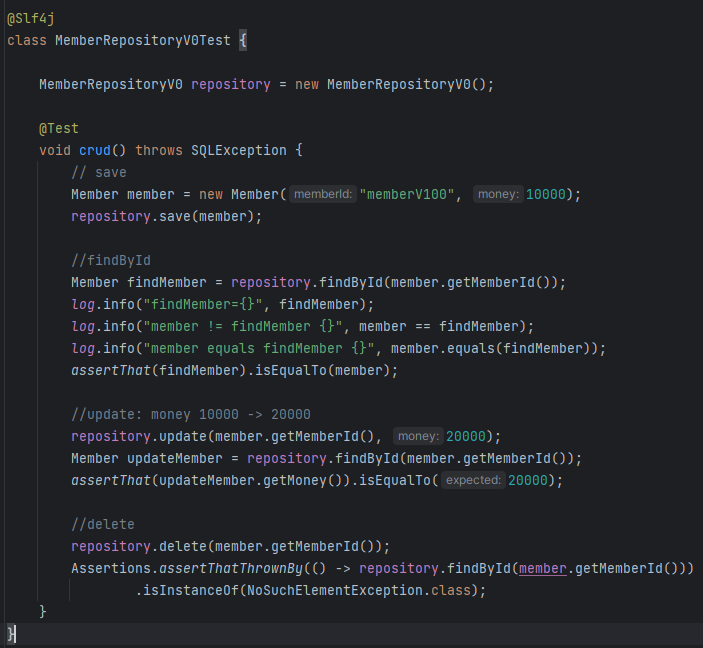Click the opening brace after MemberRepositoryV0Test
Screen dimensions: 703x648
click(x=243, y=40)
